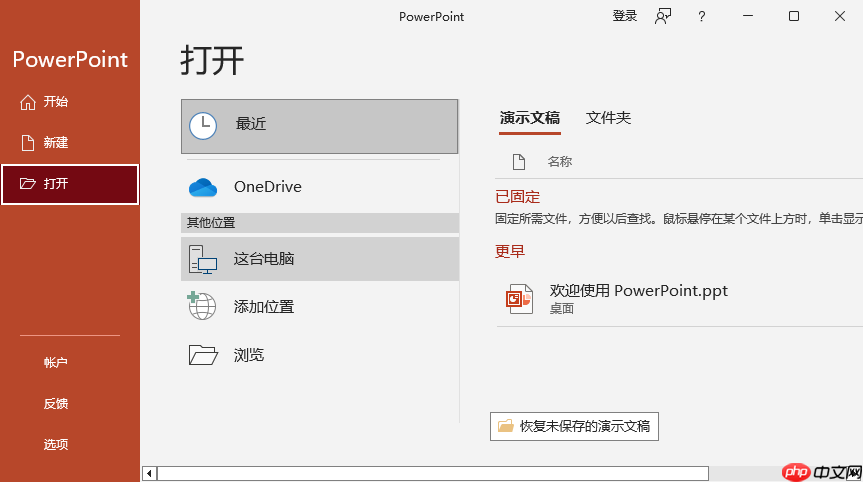The height and width of the screenshot is (482, 863).
Task: Select 最近 recent location
Action: 319,127
